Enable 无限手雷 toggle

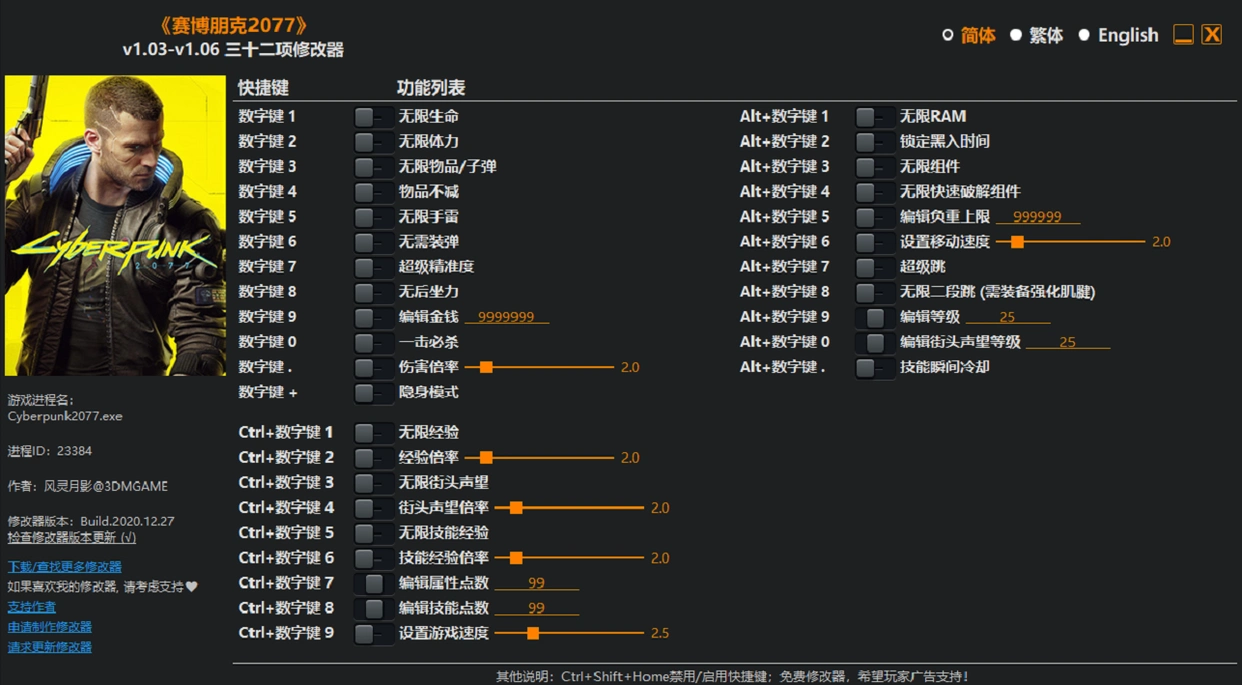tap(373, 217)
